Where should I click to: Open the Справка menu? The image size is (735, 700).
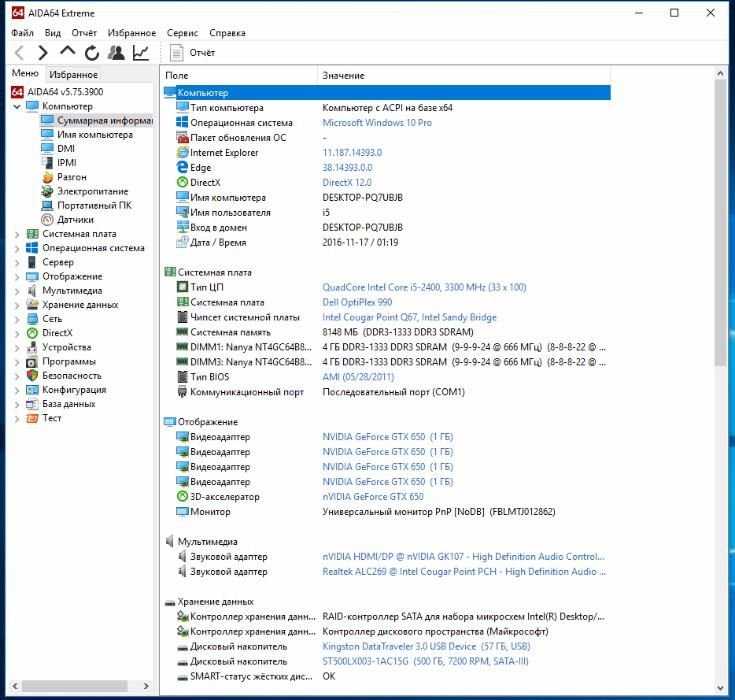[227, 33]
